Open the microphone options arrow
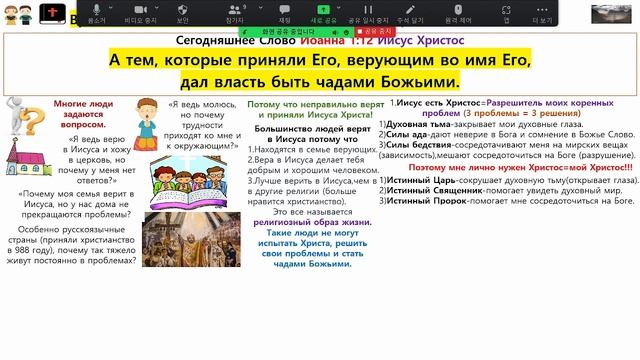The image size is (640, 360). tap(111, 8)
